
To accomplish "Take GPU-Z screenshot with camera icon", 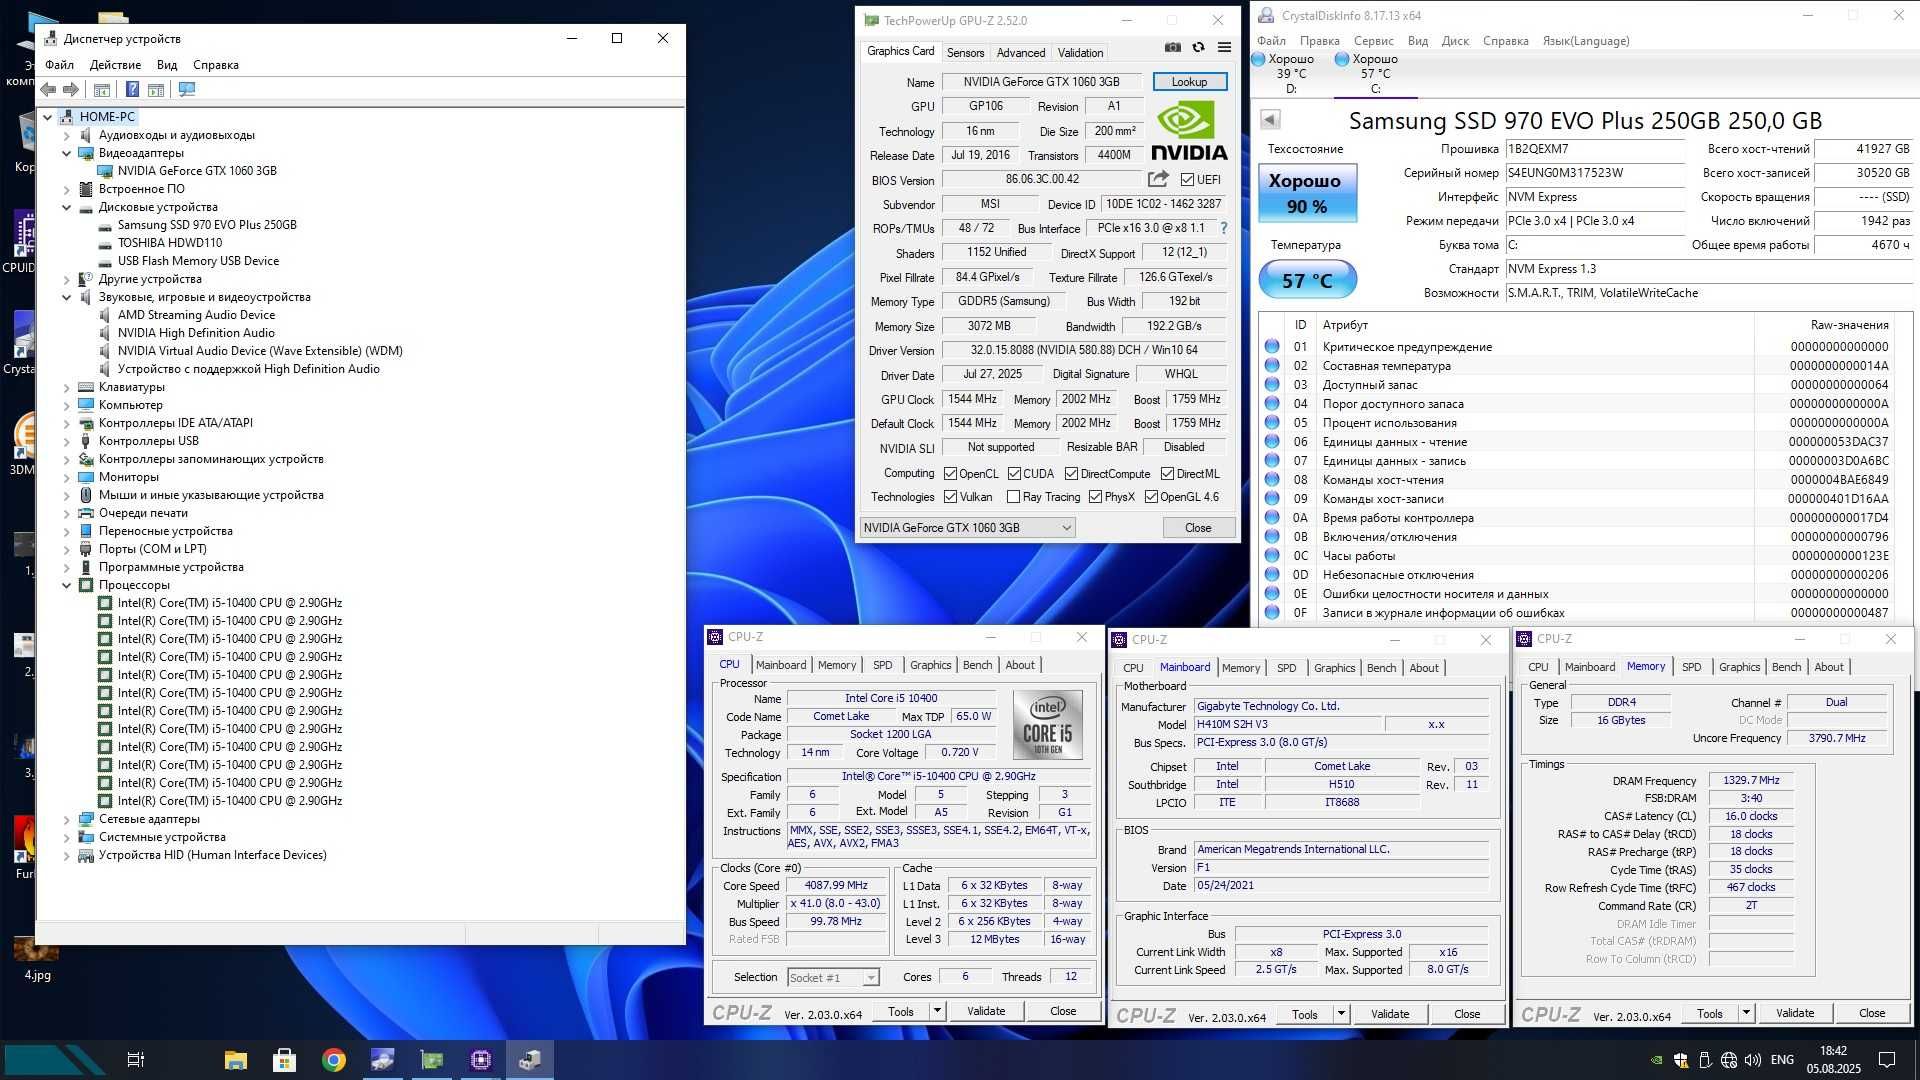I will coord(1173,47).
